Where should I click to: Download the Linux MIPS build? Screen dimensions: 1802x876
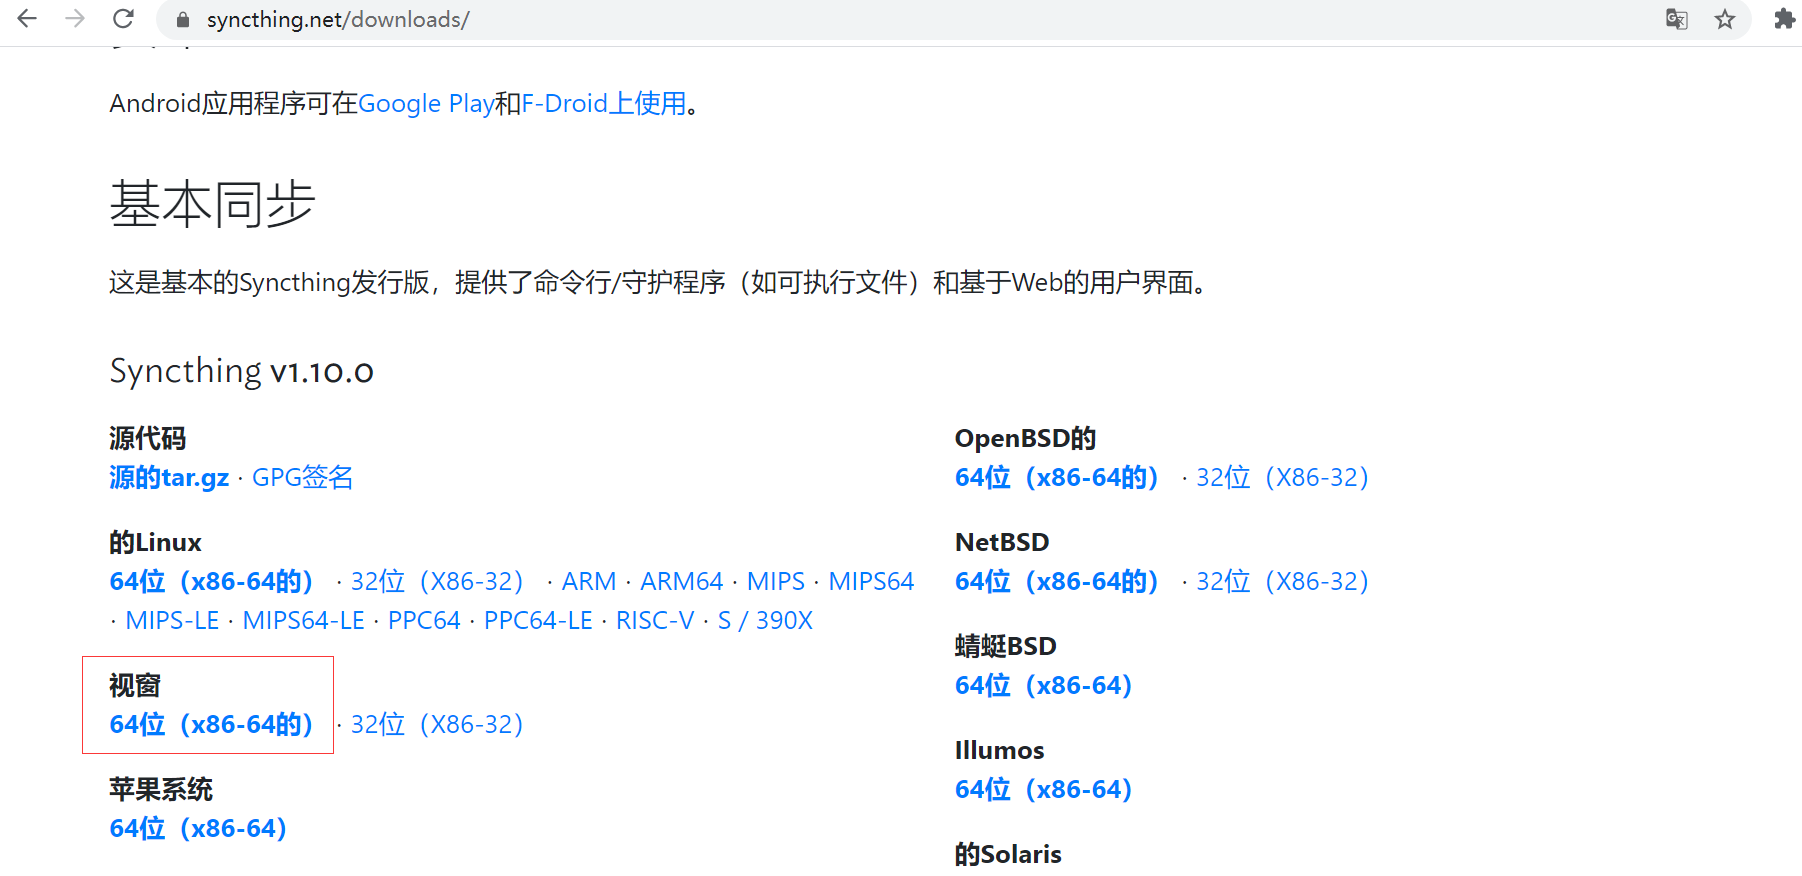click(x=776, y=581)
